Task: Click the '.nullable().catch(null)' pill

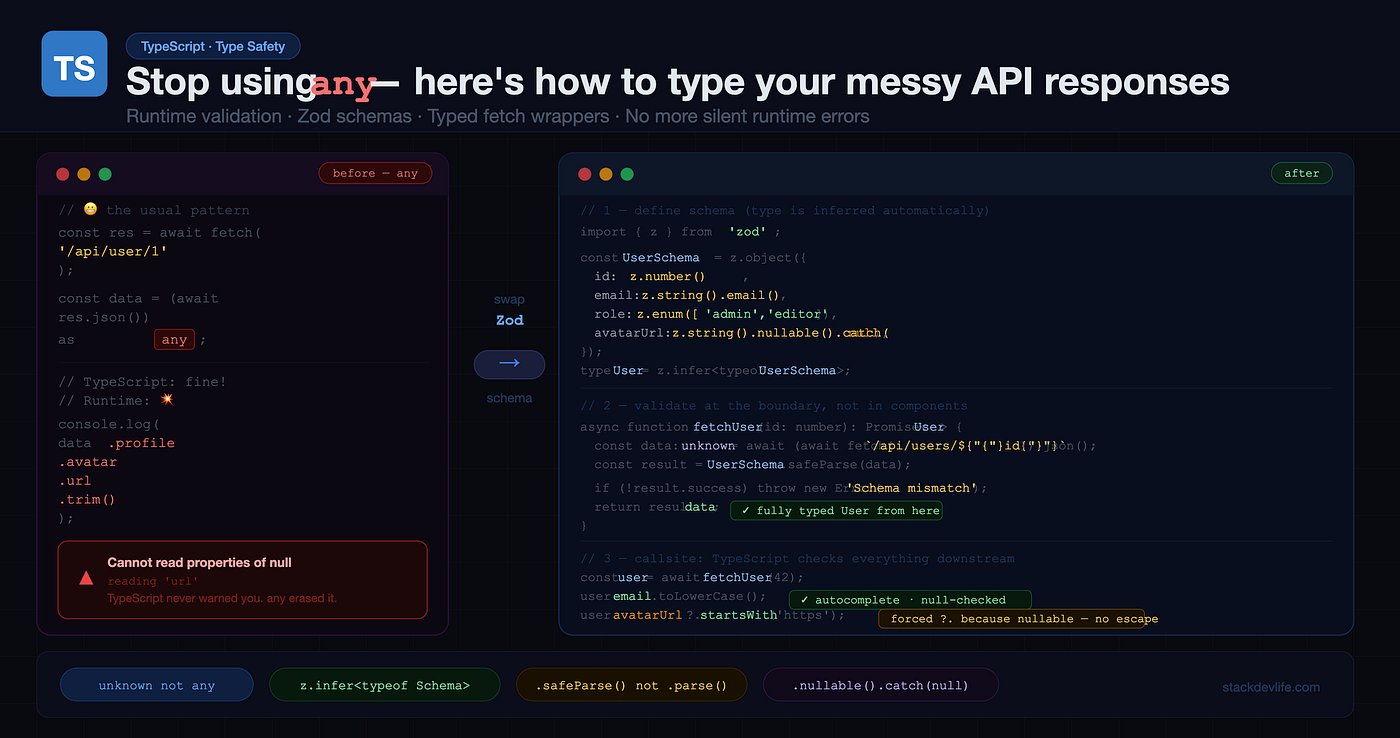Action: 881,685
